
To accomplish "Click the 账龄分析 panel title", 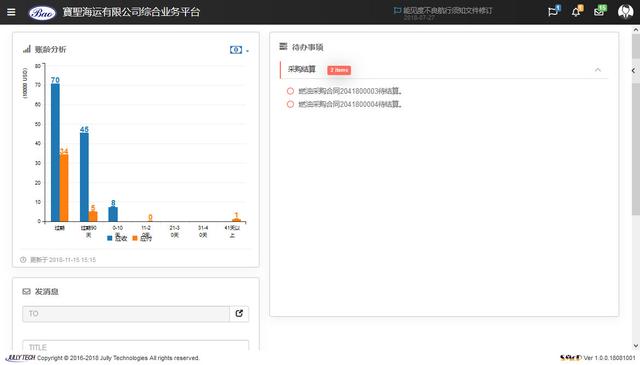I will (50, 49).
